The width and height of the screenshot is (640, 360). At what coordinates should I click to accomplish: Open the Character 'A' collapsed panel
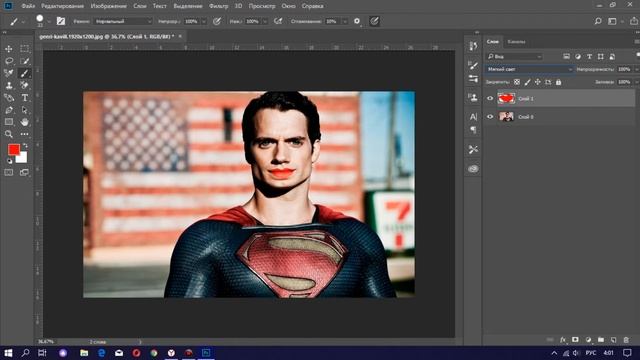coord(473,117)
